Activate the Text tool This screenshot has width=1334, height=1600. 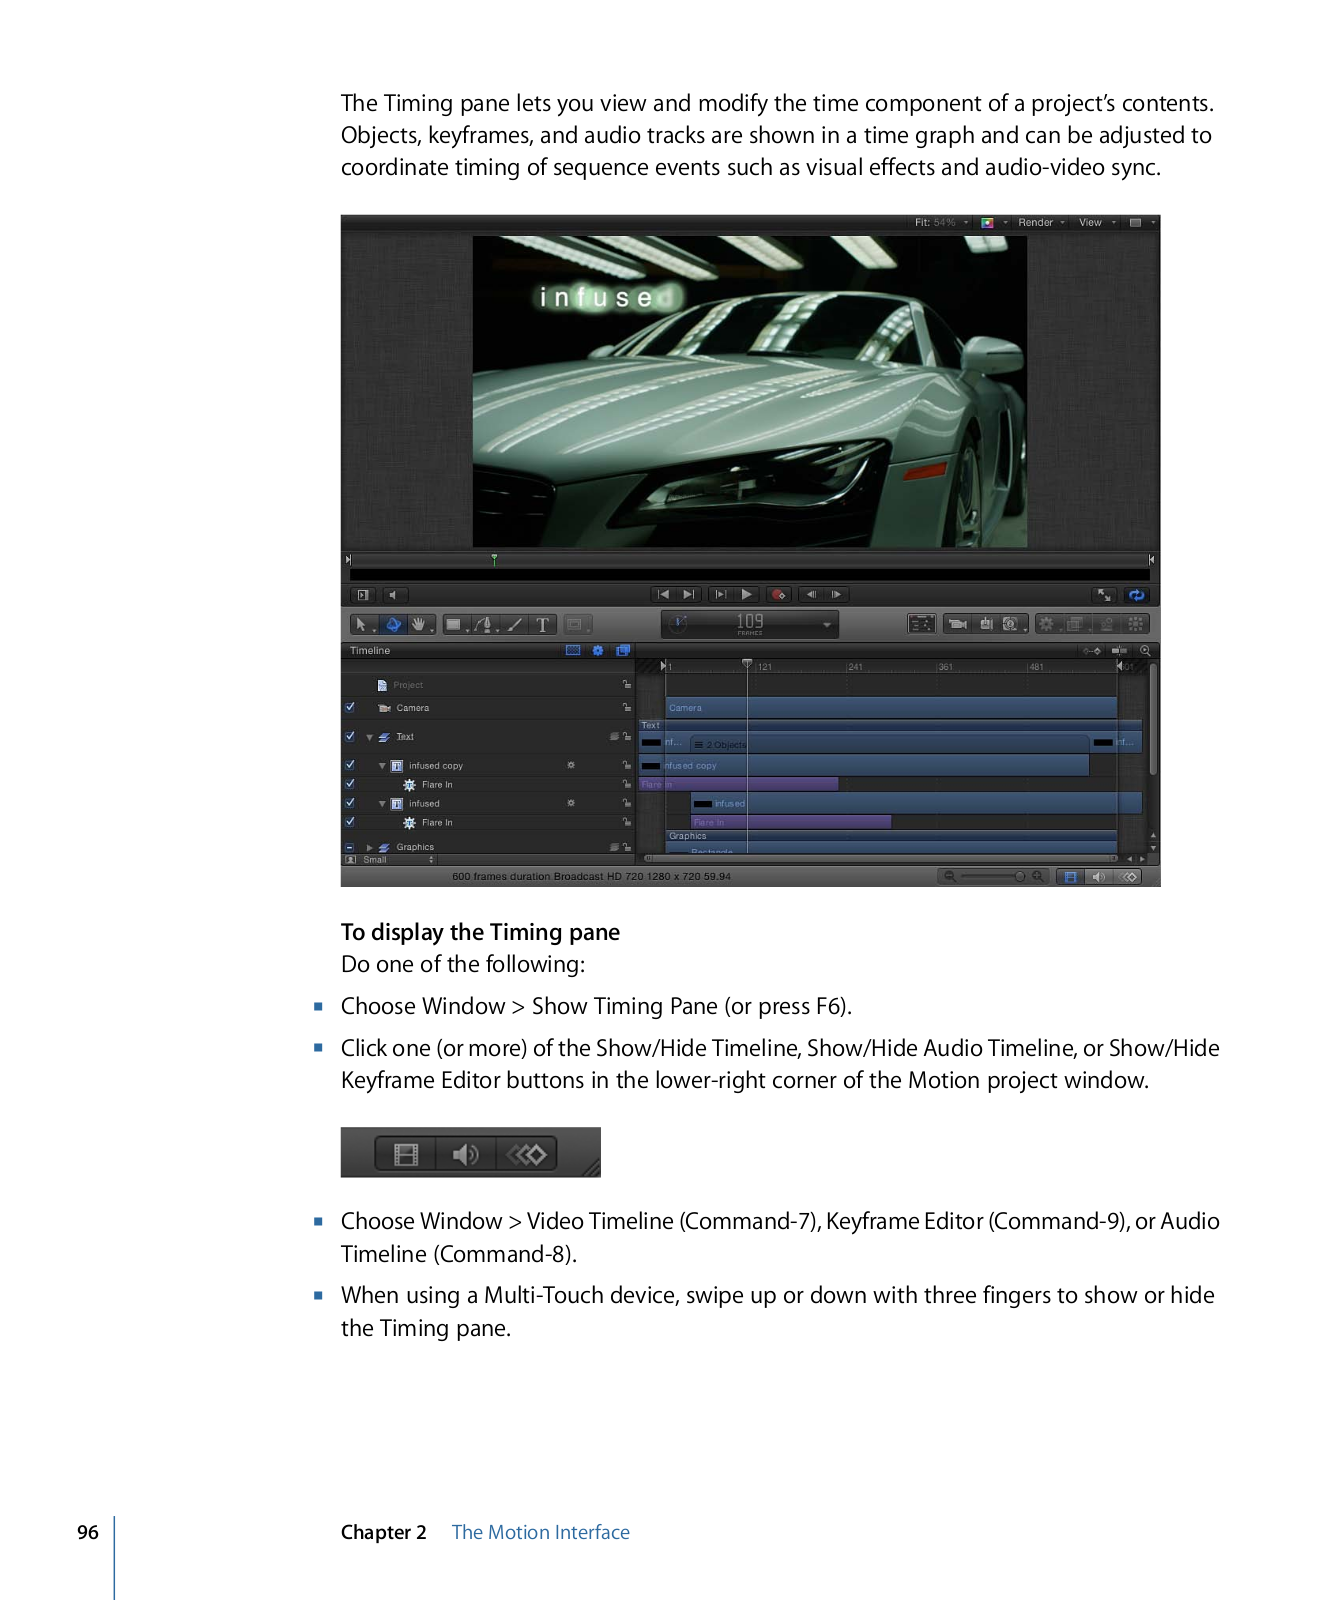pyautogui.click(x=542, y=624)
